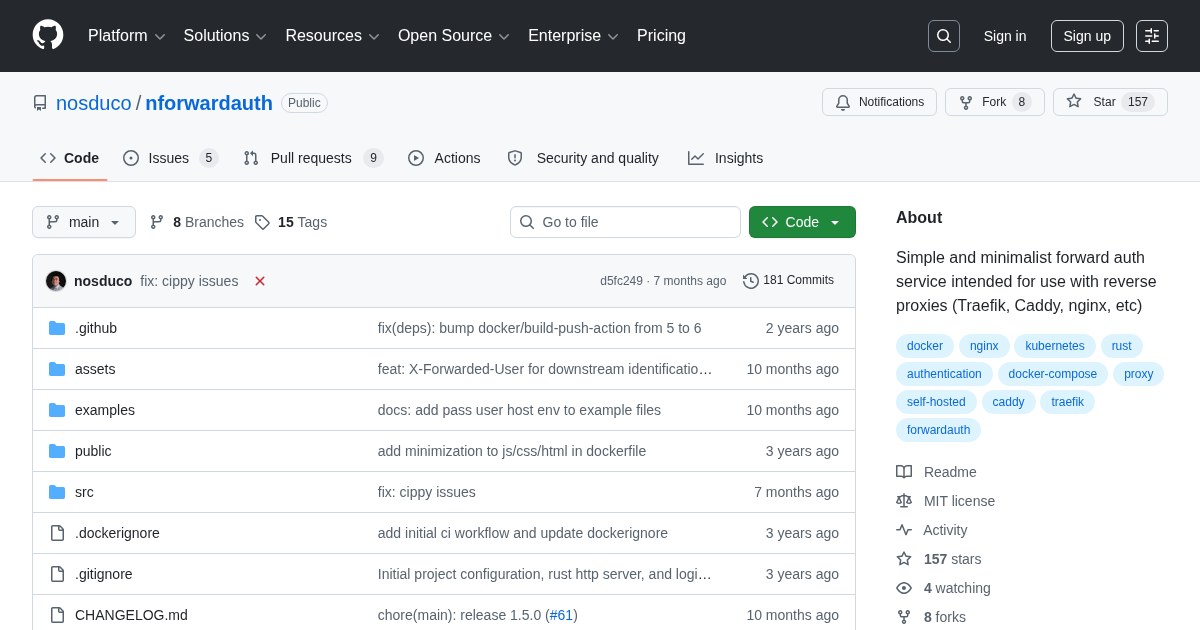Open the nosduco owner profile link

pos(94,103)
